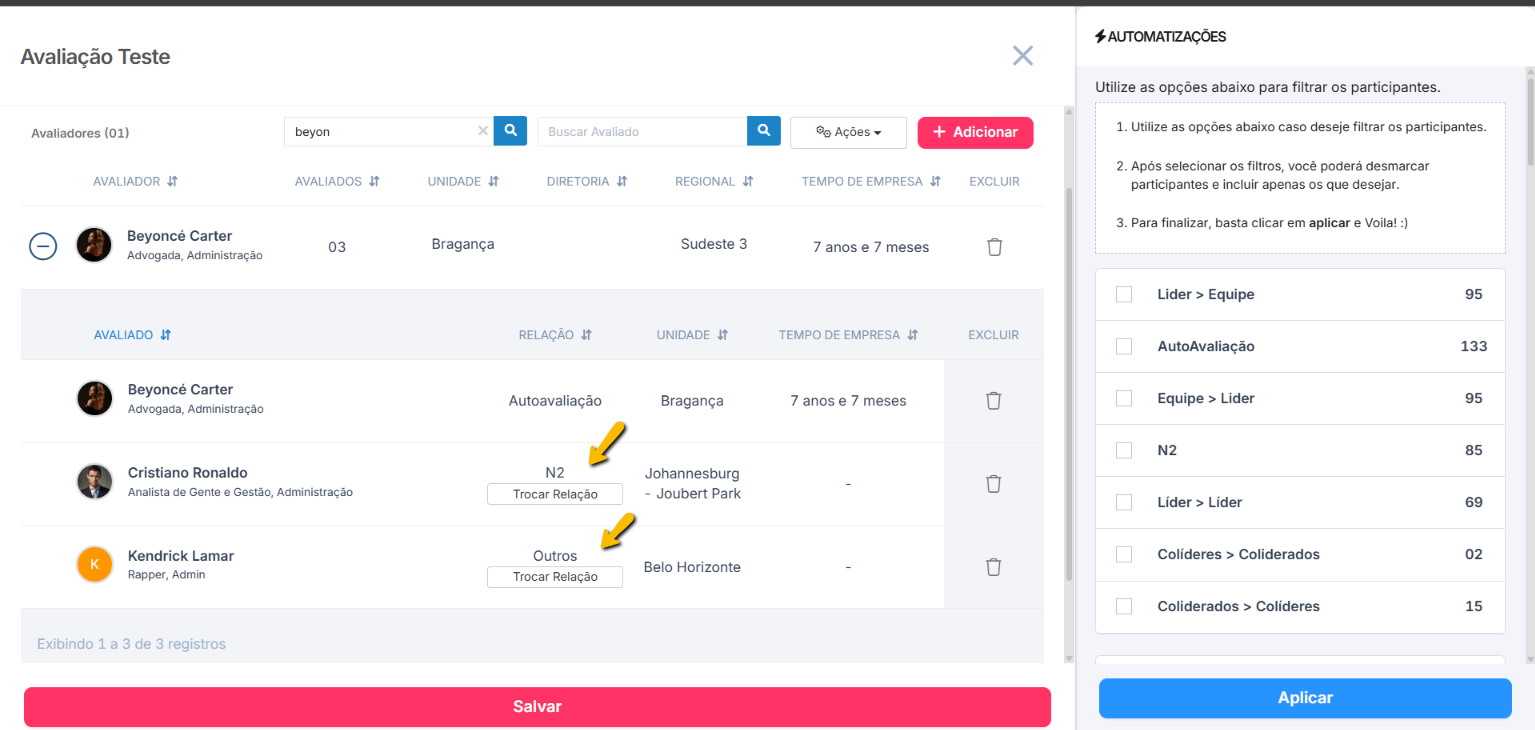Click Trocar Relação for Kendrick Lamar
The height and width of the screenshot is (730, 1535).
coord(555,577)
